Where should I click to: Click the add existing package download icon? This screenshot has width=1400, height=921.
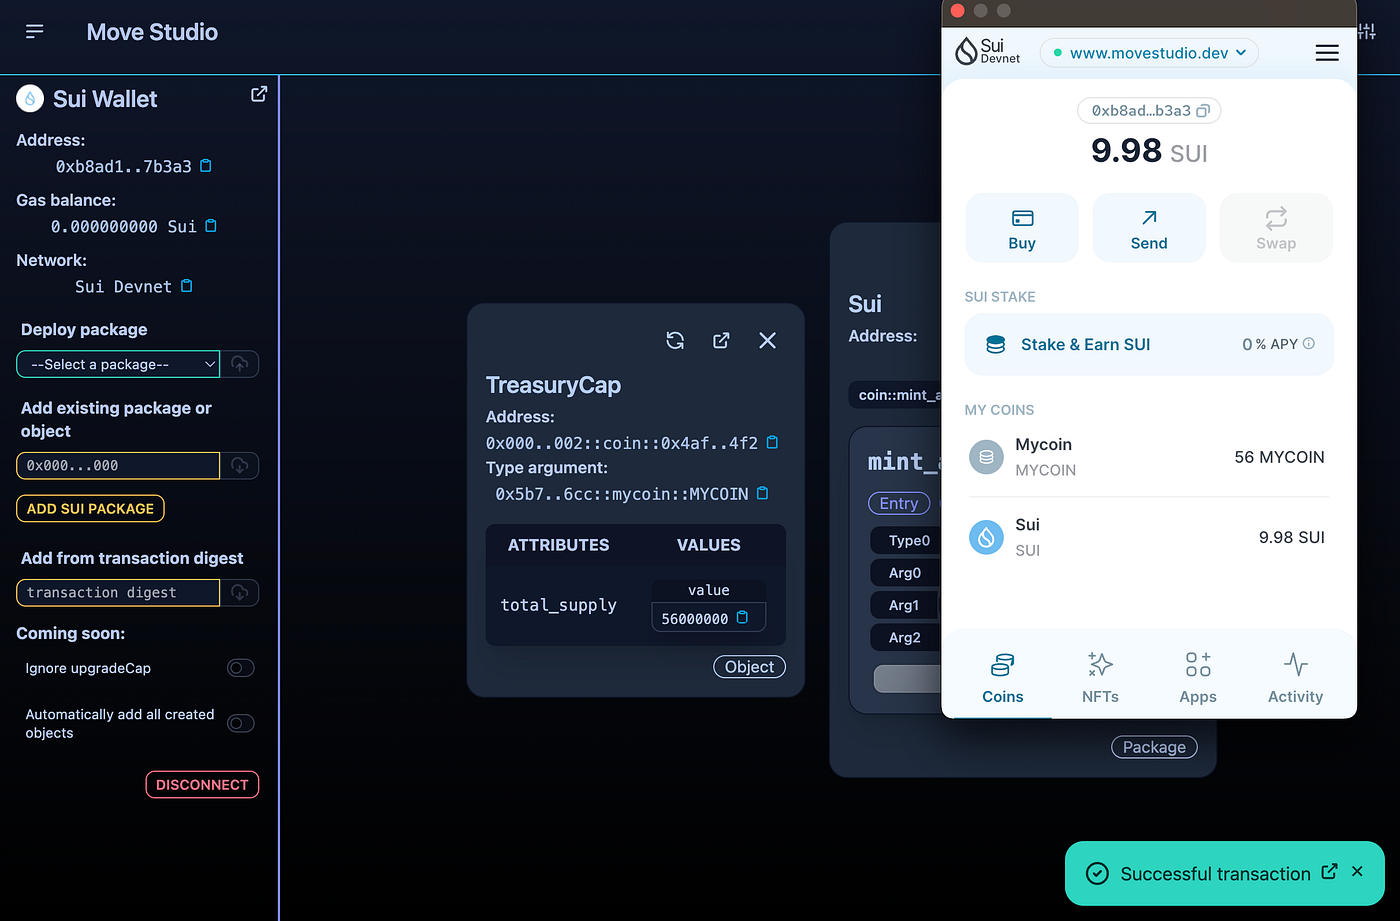coord(240,465)
